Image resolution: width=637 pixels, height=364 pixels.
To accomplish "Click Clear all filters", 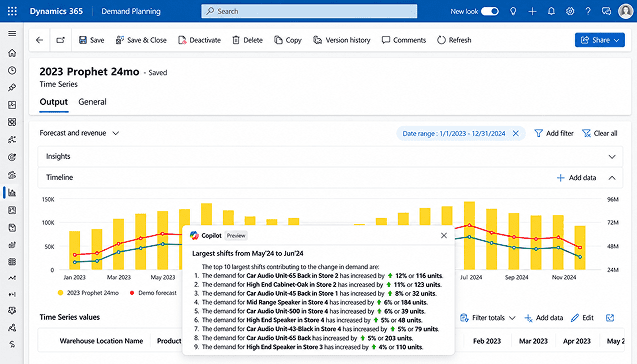I will pos(600,133).
